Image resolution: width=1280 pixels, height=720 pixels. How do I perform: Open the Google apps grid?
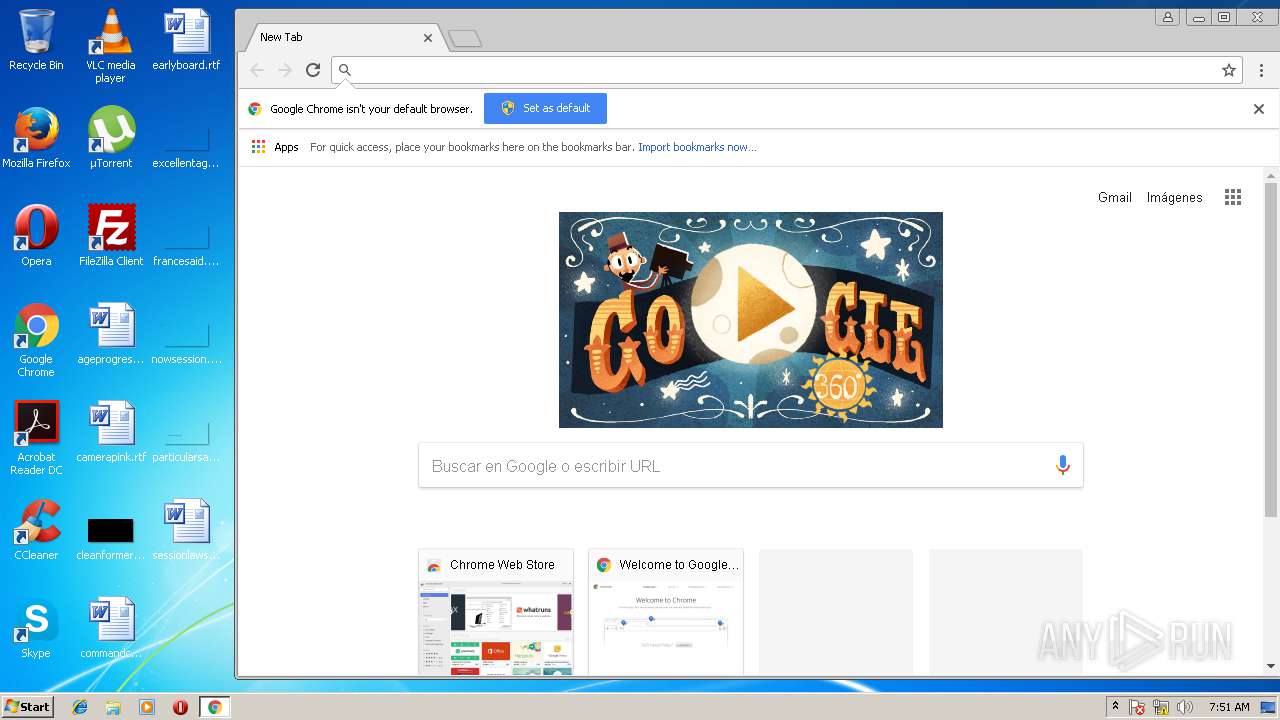(1233, 197)
